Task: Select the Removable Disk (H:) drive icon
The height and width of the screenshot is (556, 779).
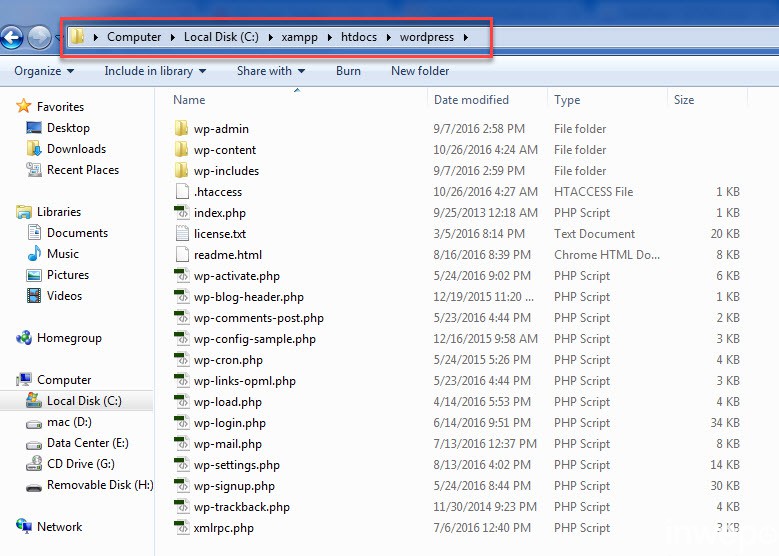Action: 33,485
